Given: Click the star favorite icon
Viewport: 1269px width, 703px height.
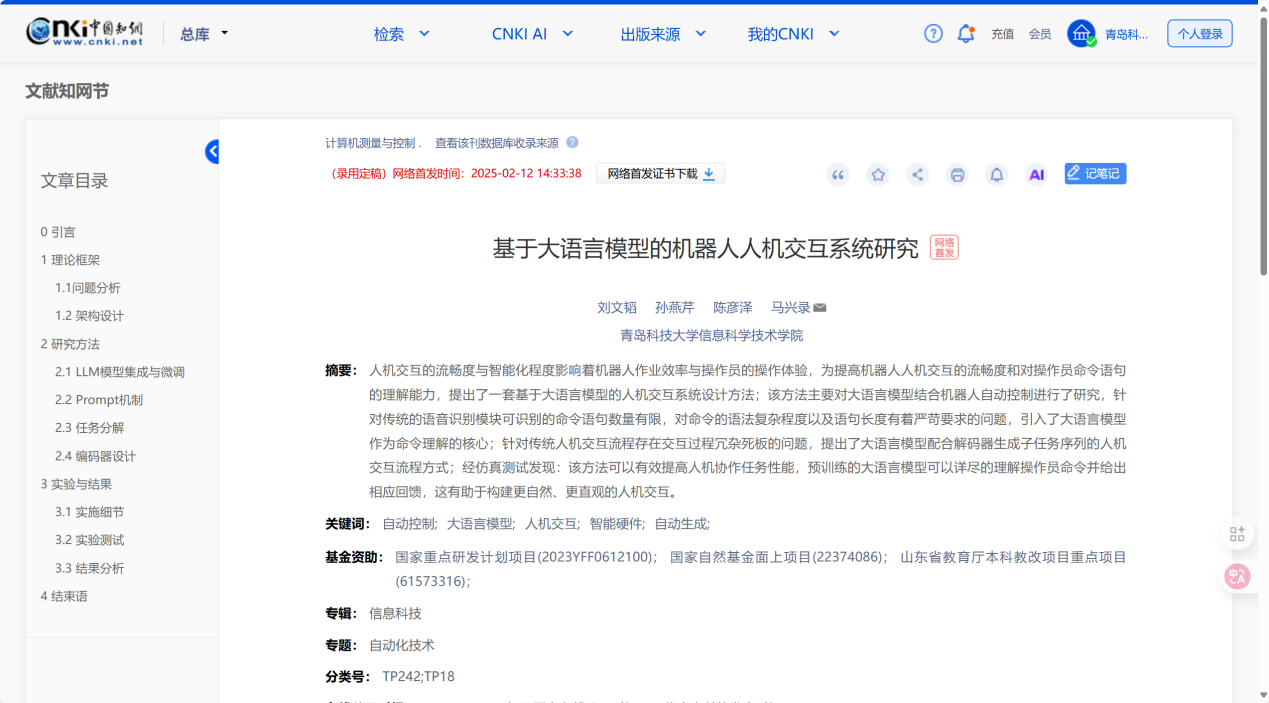Looking at the screenshot, I should coord(878,175).
